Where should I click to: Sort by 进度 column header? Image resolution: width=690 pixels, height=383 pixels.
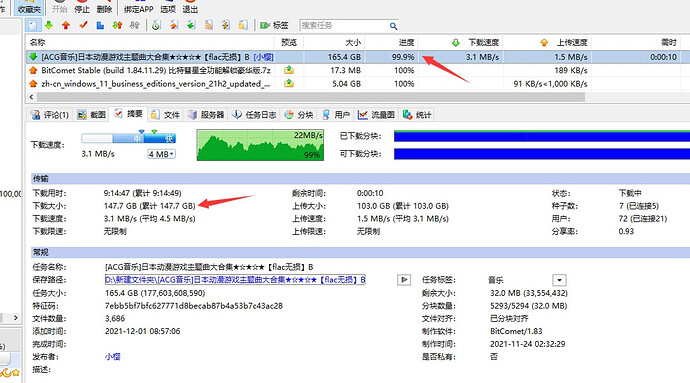(391, 43)
